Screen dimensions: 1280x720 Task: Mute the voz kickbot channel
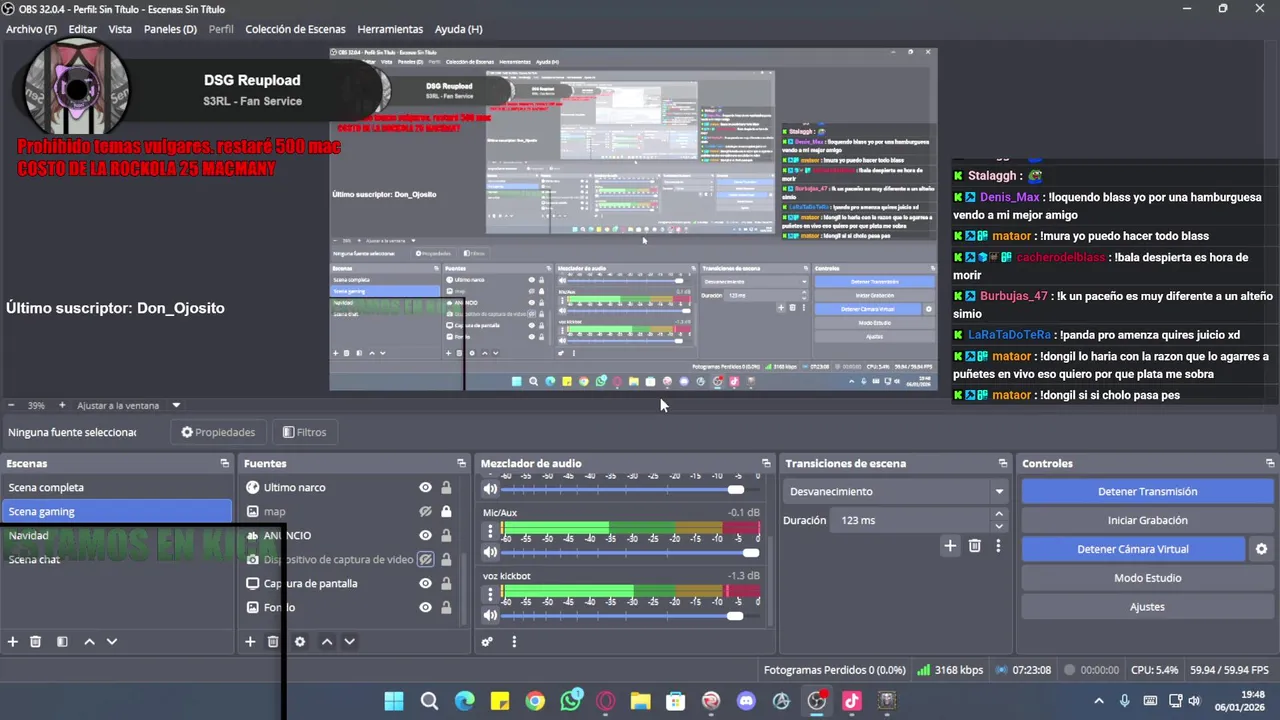(490, 615)
